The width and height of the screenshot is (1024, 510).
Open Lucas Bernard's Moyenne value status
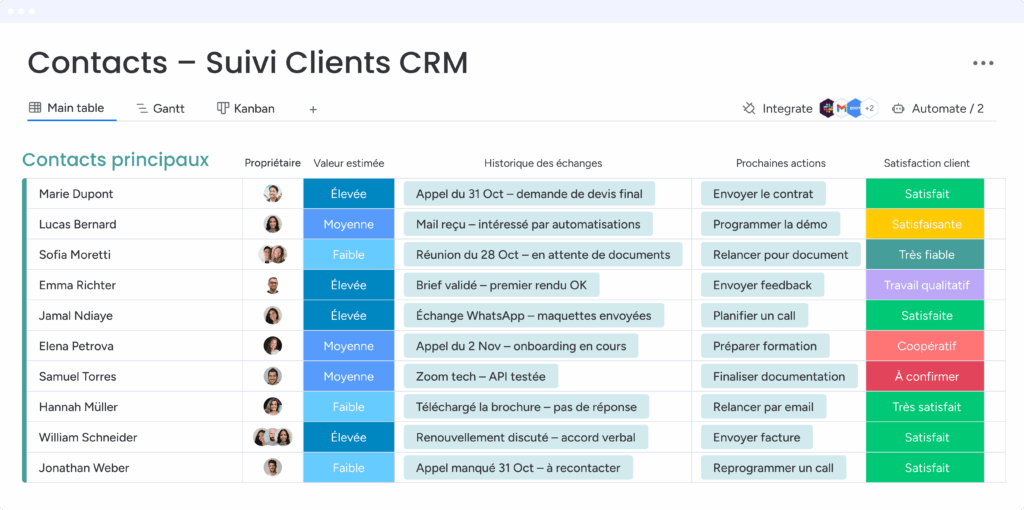click(349, 224)
